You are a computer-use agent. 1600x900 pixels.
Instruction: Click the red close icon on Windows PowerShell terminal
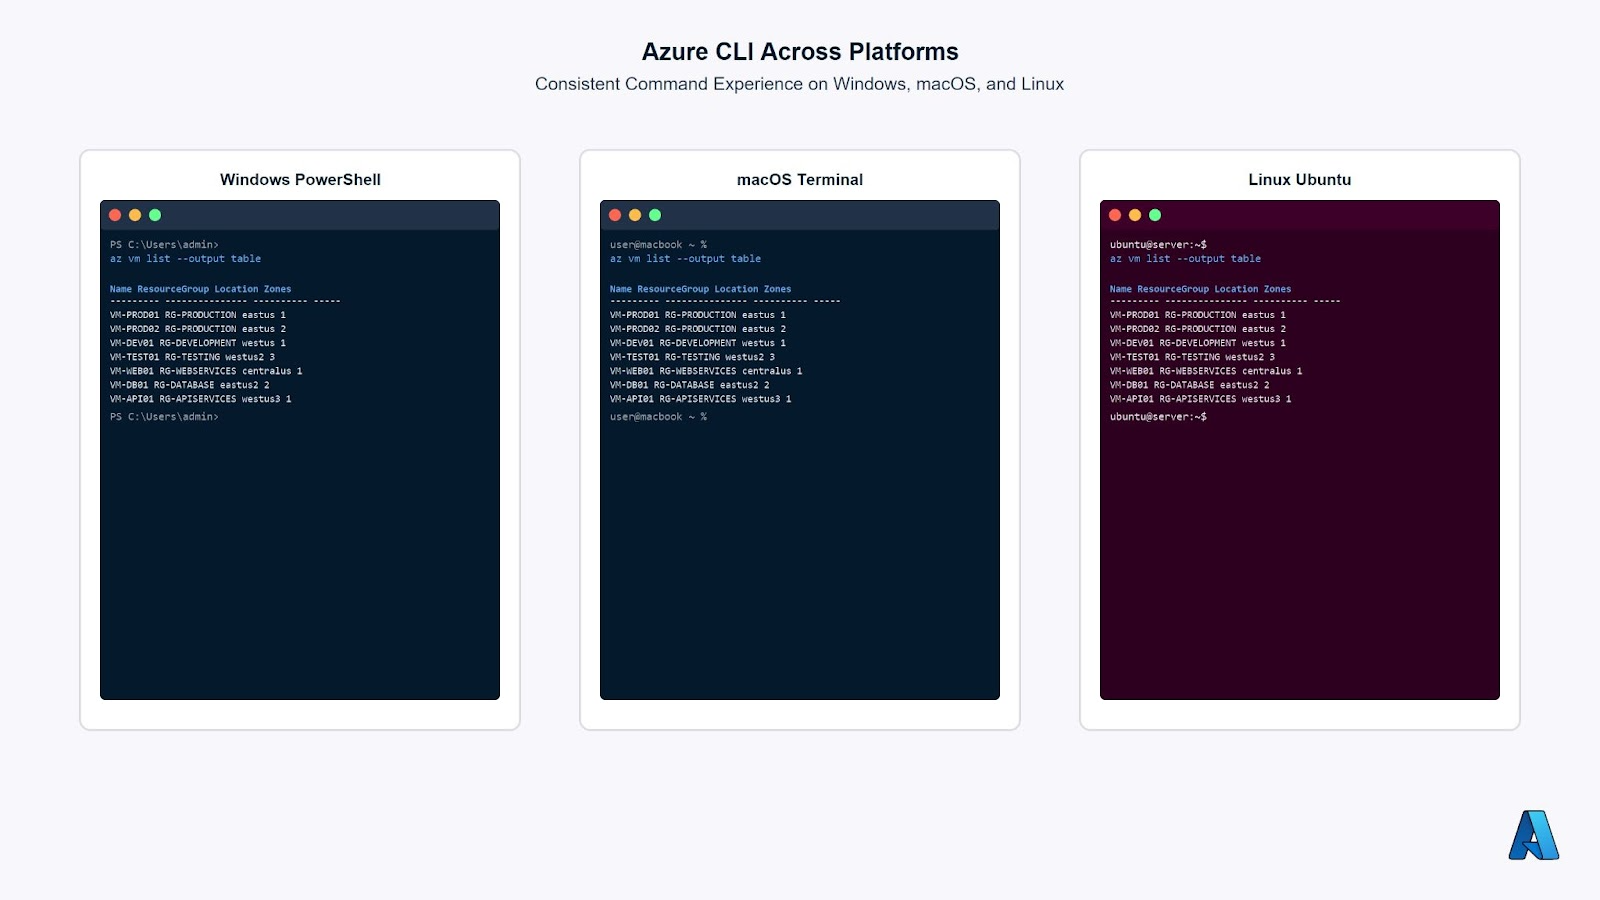[x=114, y=213]
